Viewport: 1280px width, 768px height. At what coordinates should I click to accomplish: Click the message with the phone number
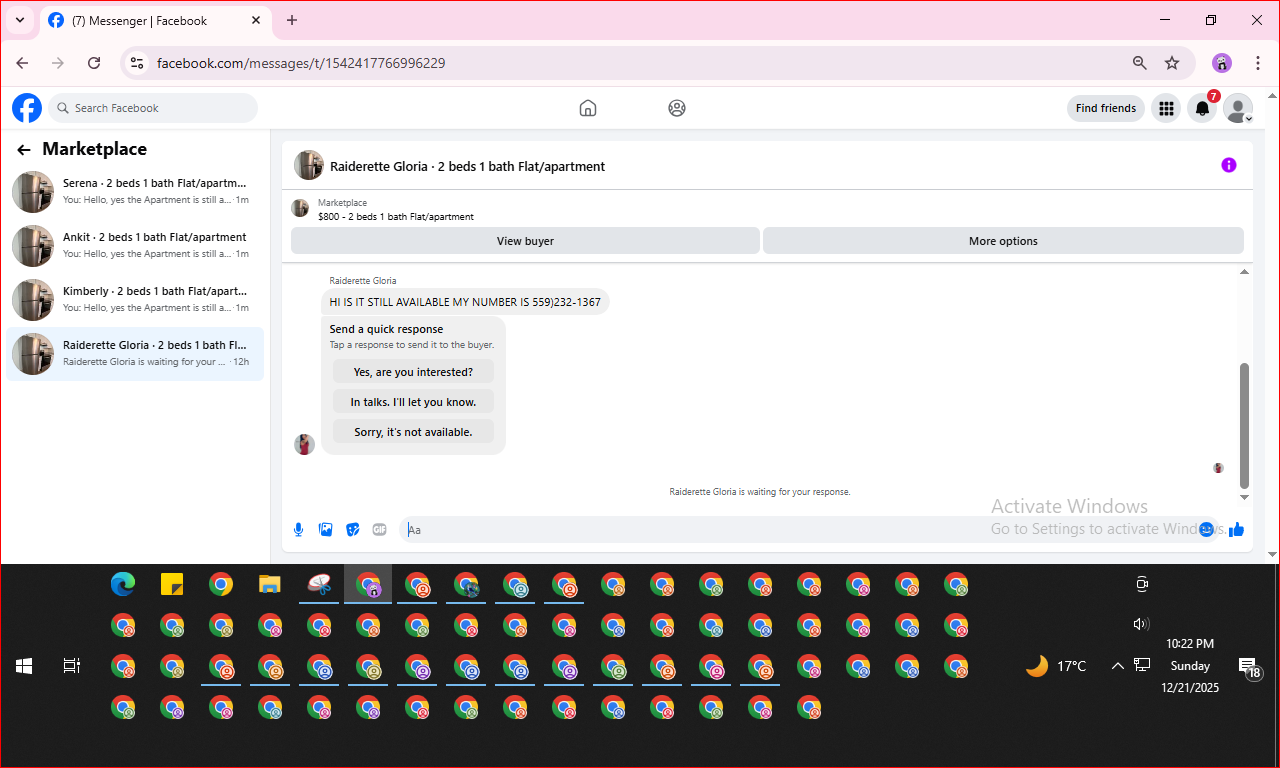[465, 302]
